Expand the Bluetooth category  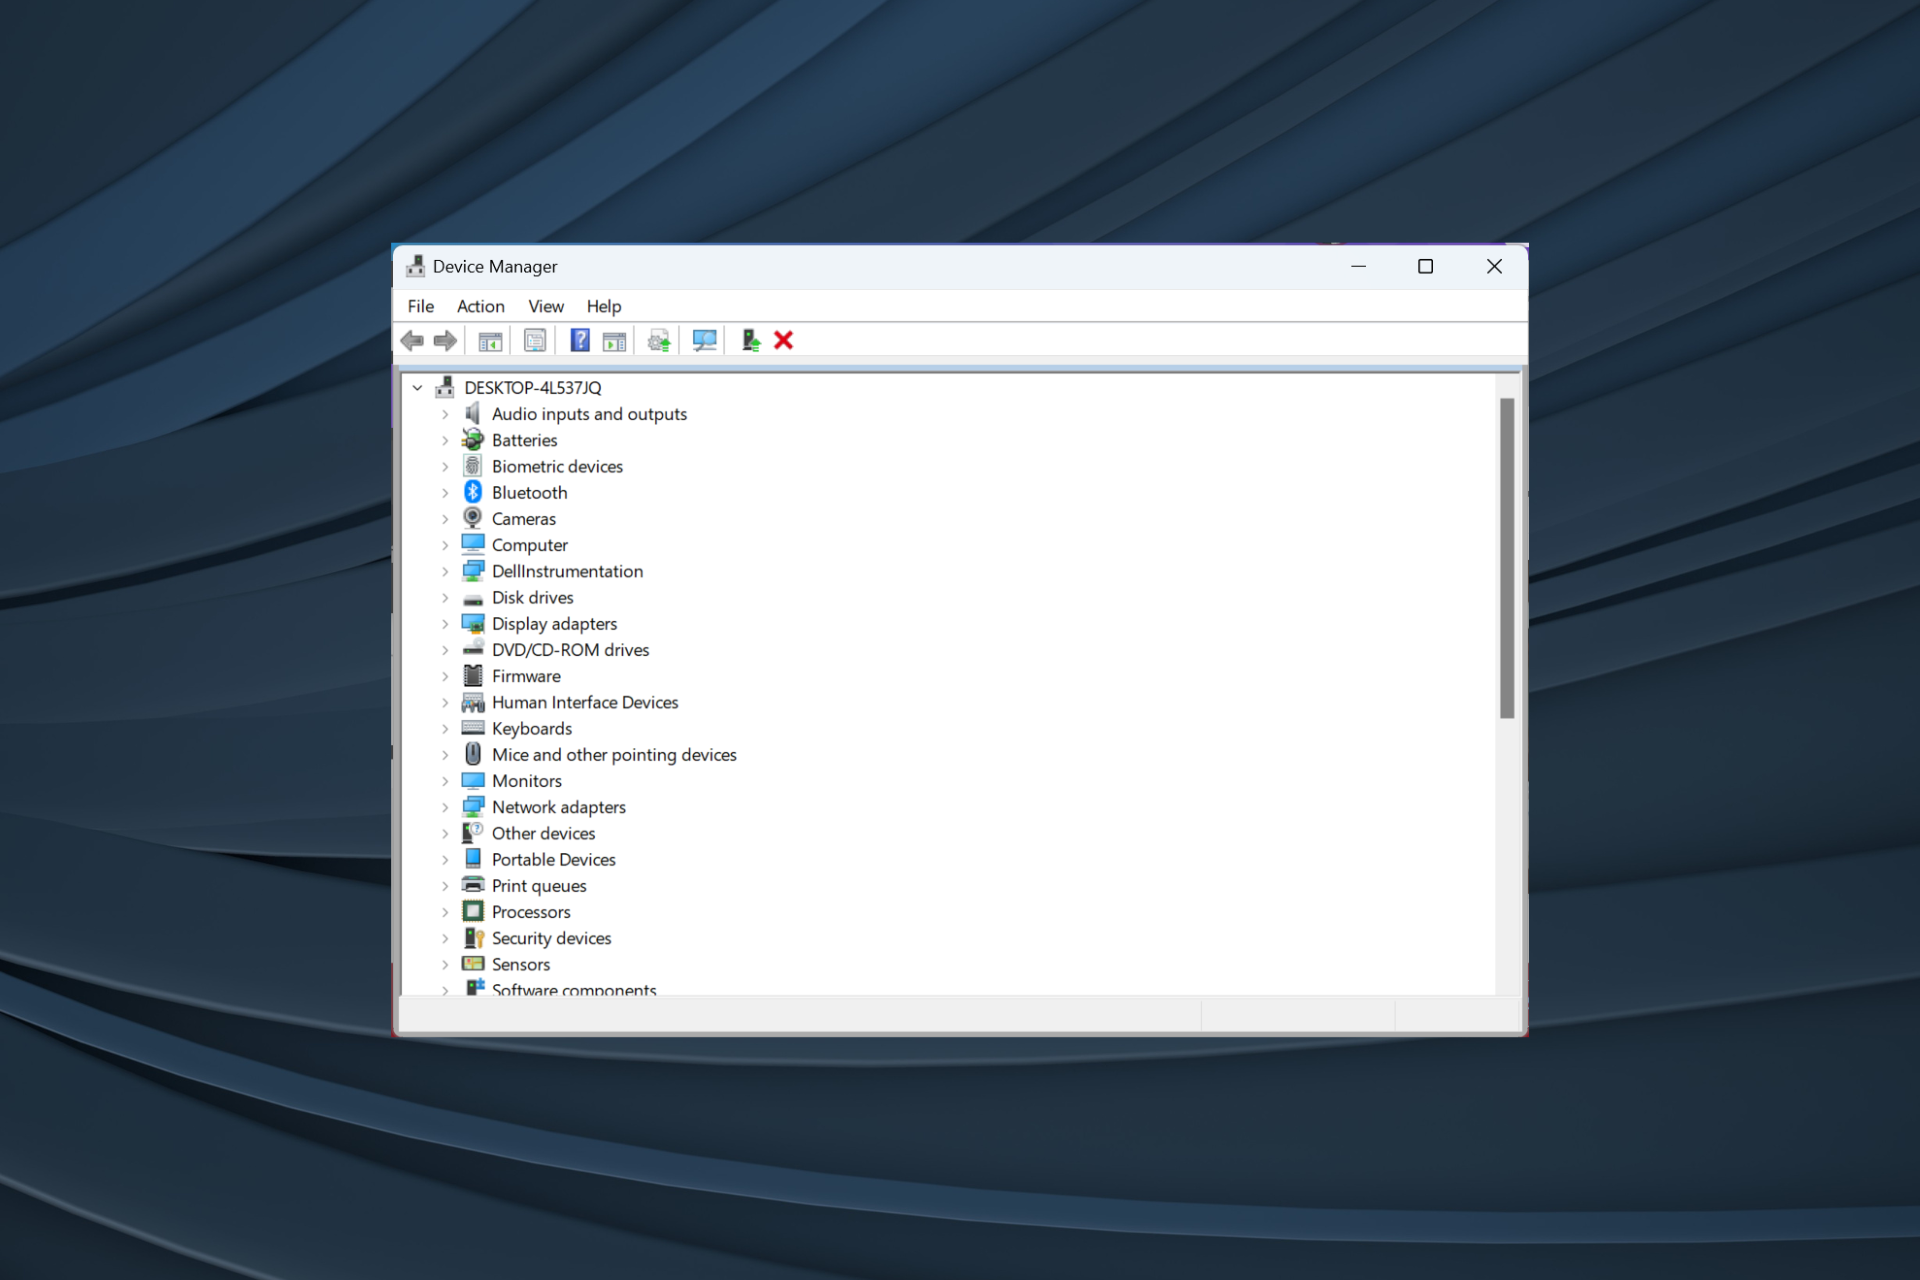coord(446,493)
